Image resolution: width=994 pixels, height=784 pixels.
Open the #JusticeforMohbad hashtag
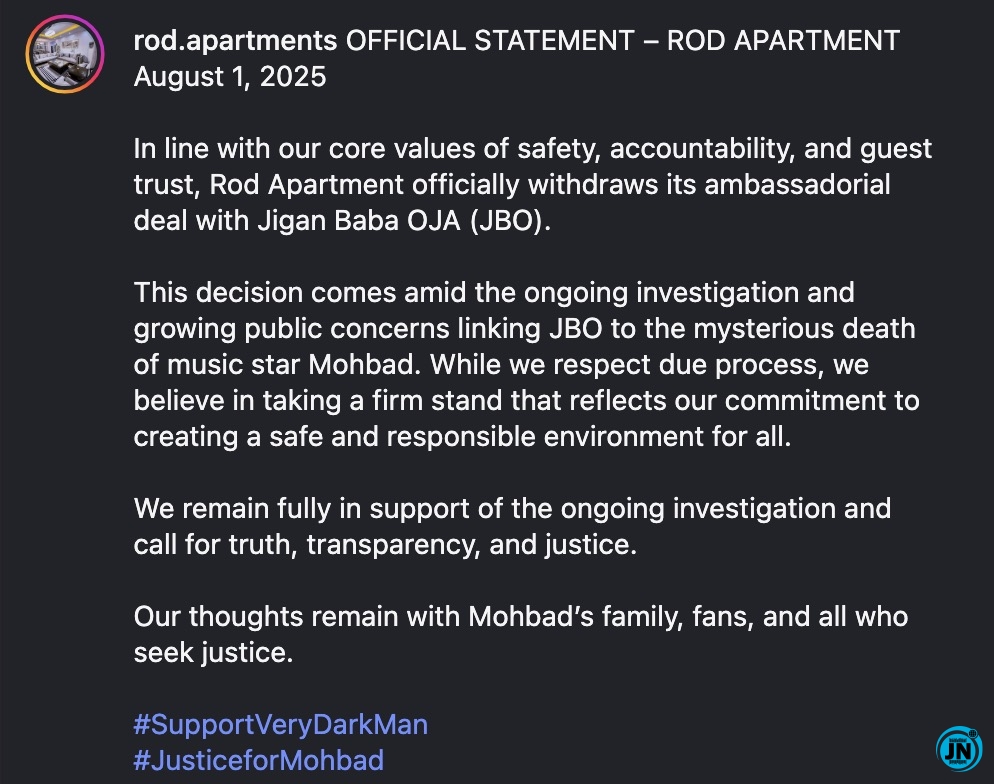click(259, 760)
